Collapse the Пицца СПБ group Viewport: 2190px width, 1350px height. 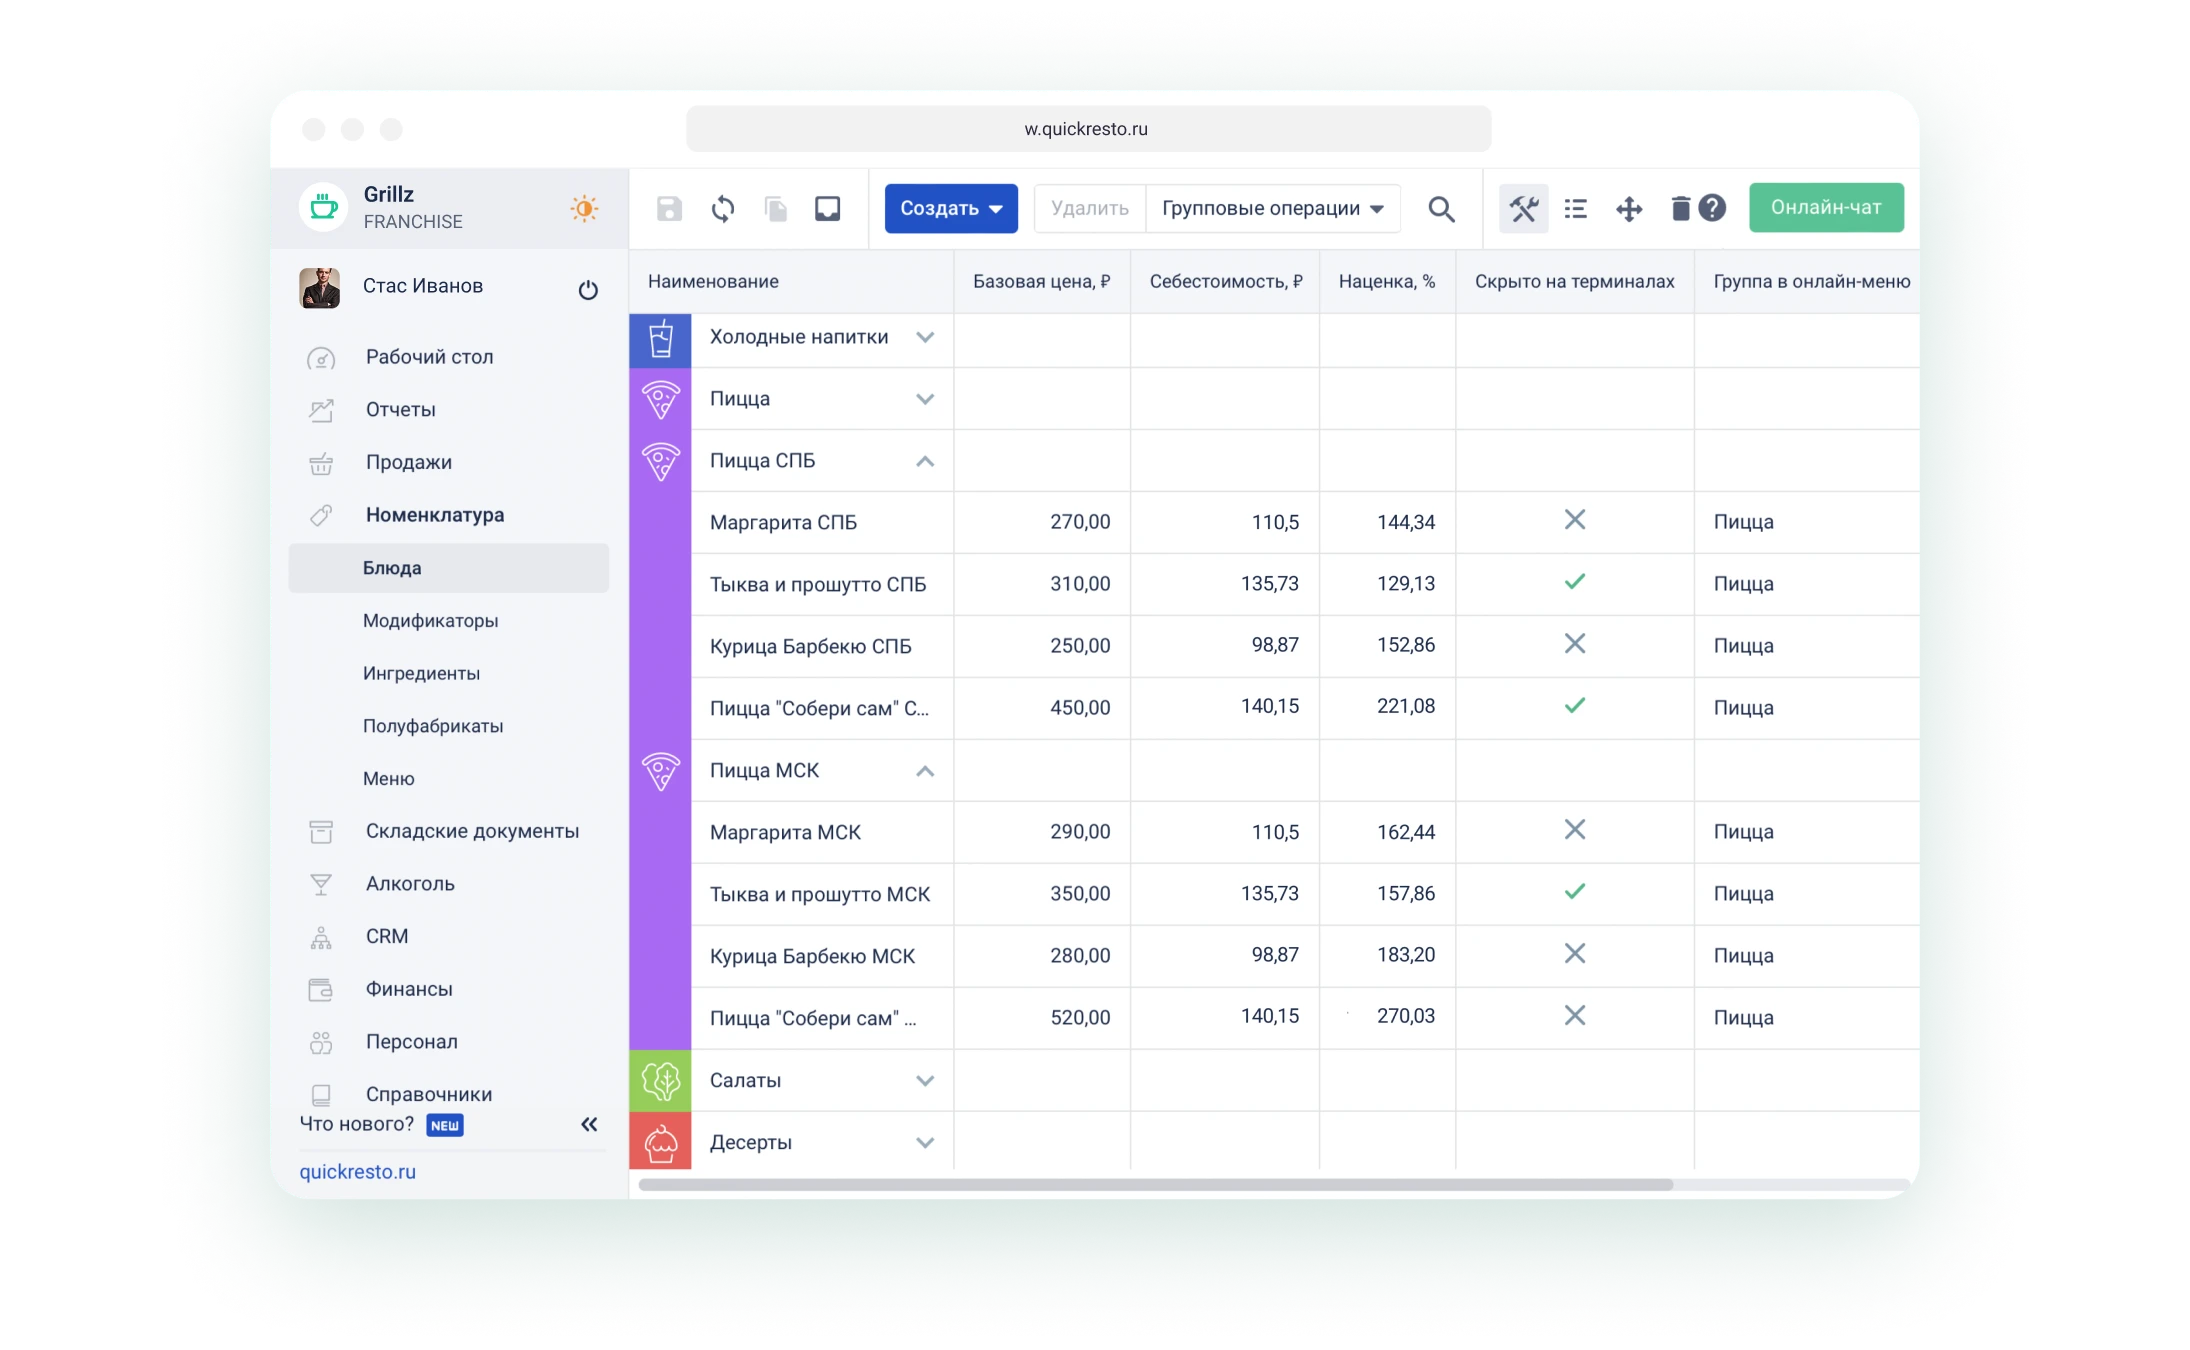(925, 461)
